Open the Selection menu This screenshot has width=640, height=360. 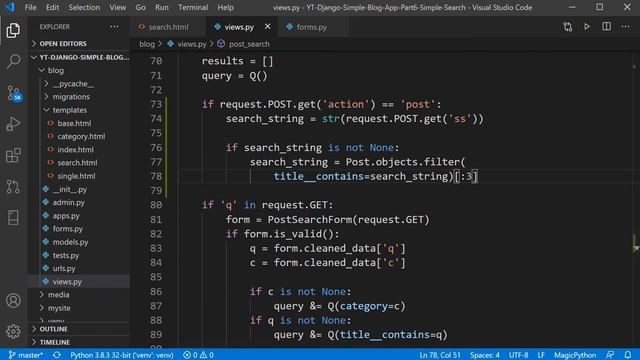point(84,7)
